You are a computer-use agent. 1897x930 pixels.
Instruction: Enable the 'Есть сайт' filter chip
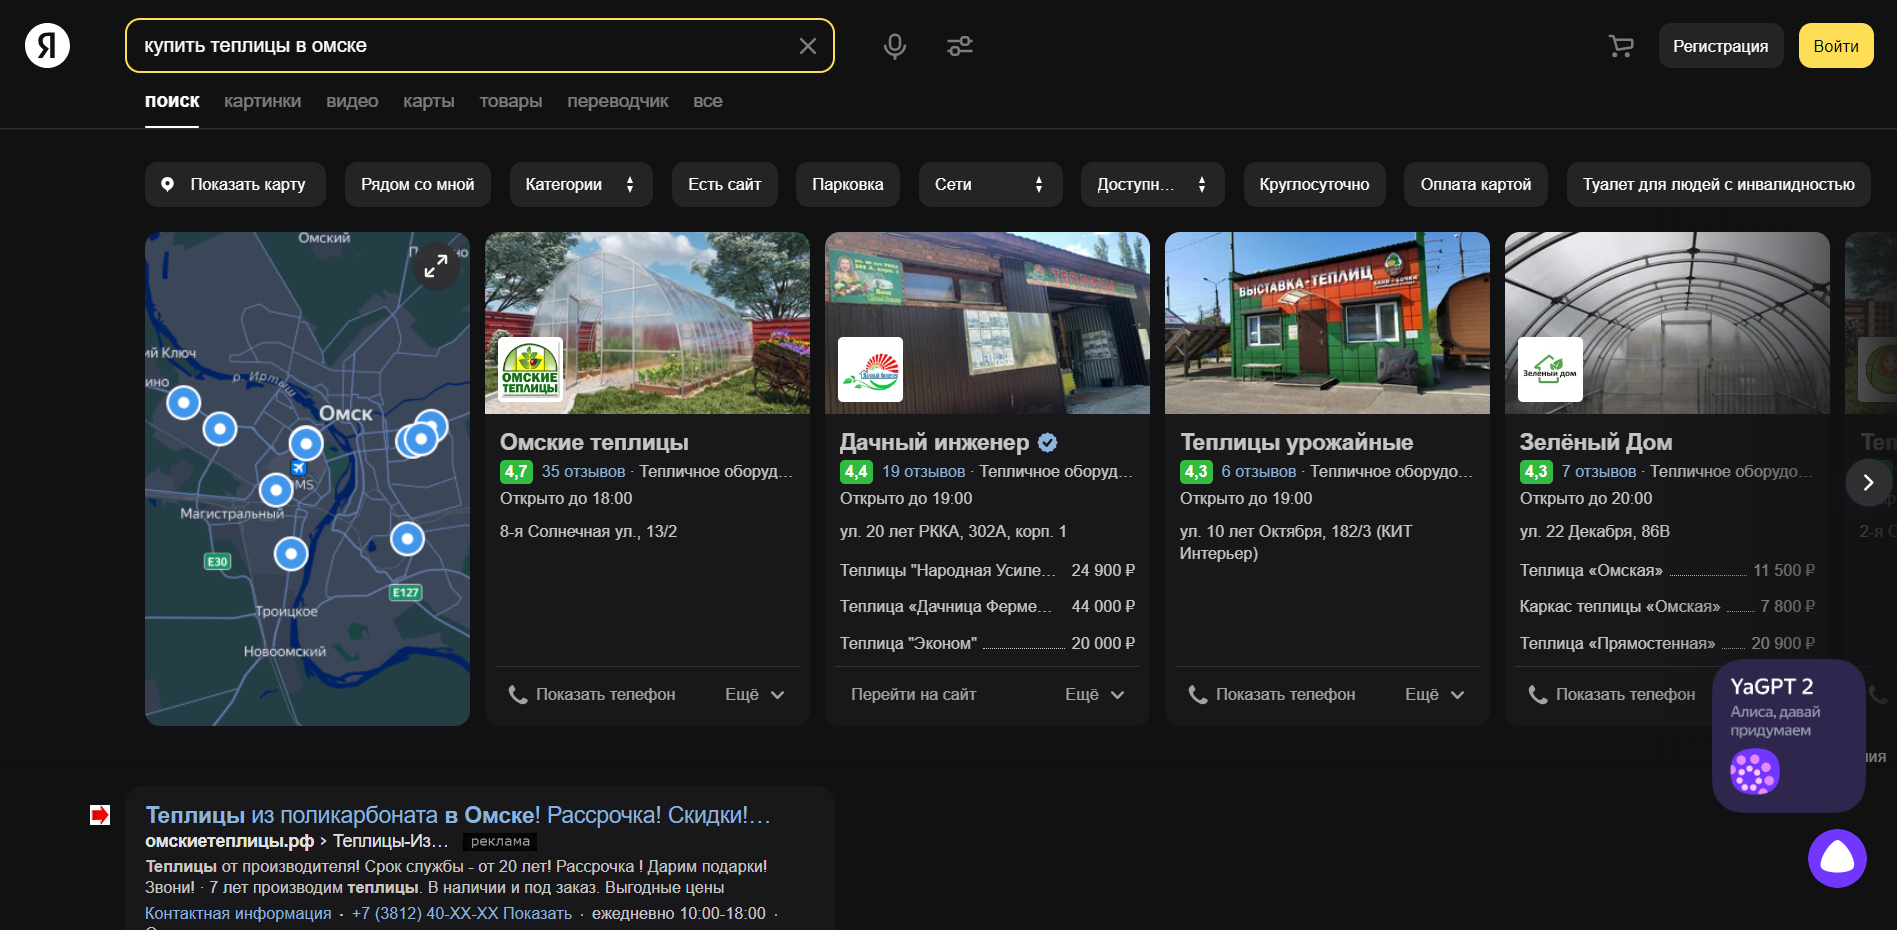[x=724, y=185]
